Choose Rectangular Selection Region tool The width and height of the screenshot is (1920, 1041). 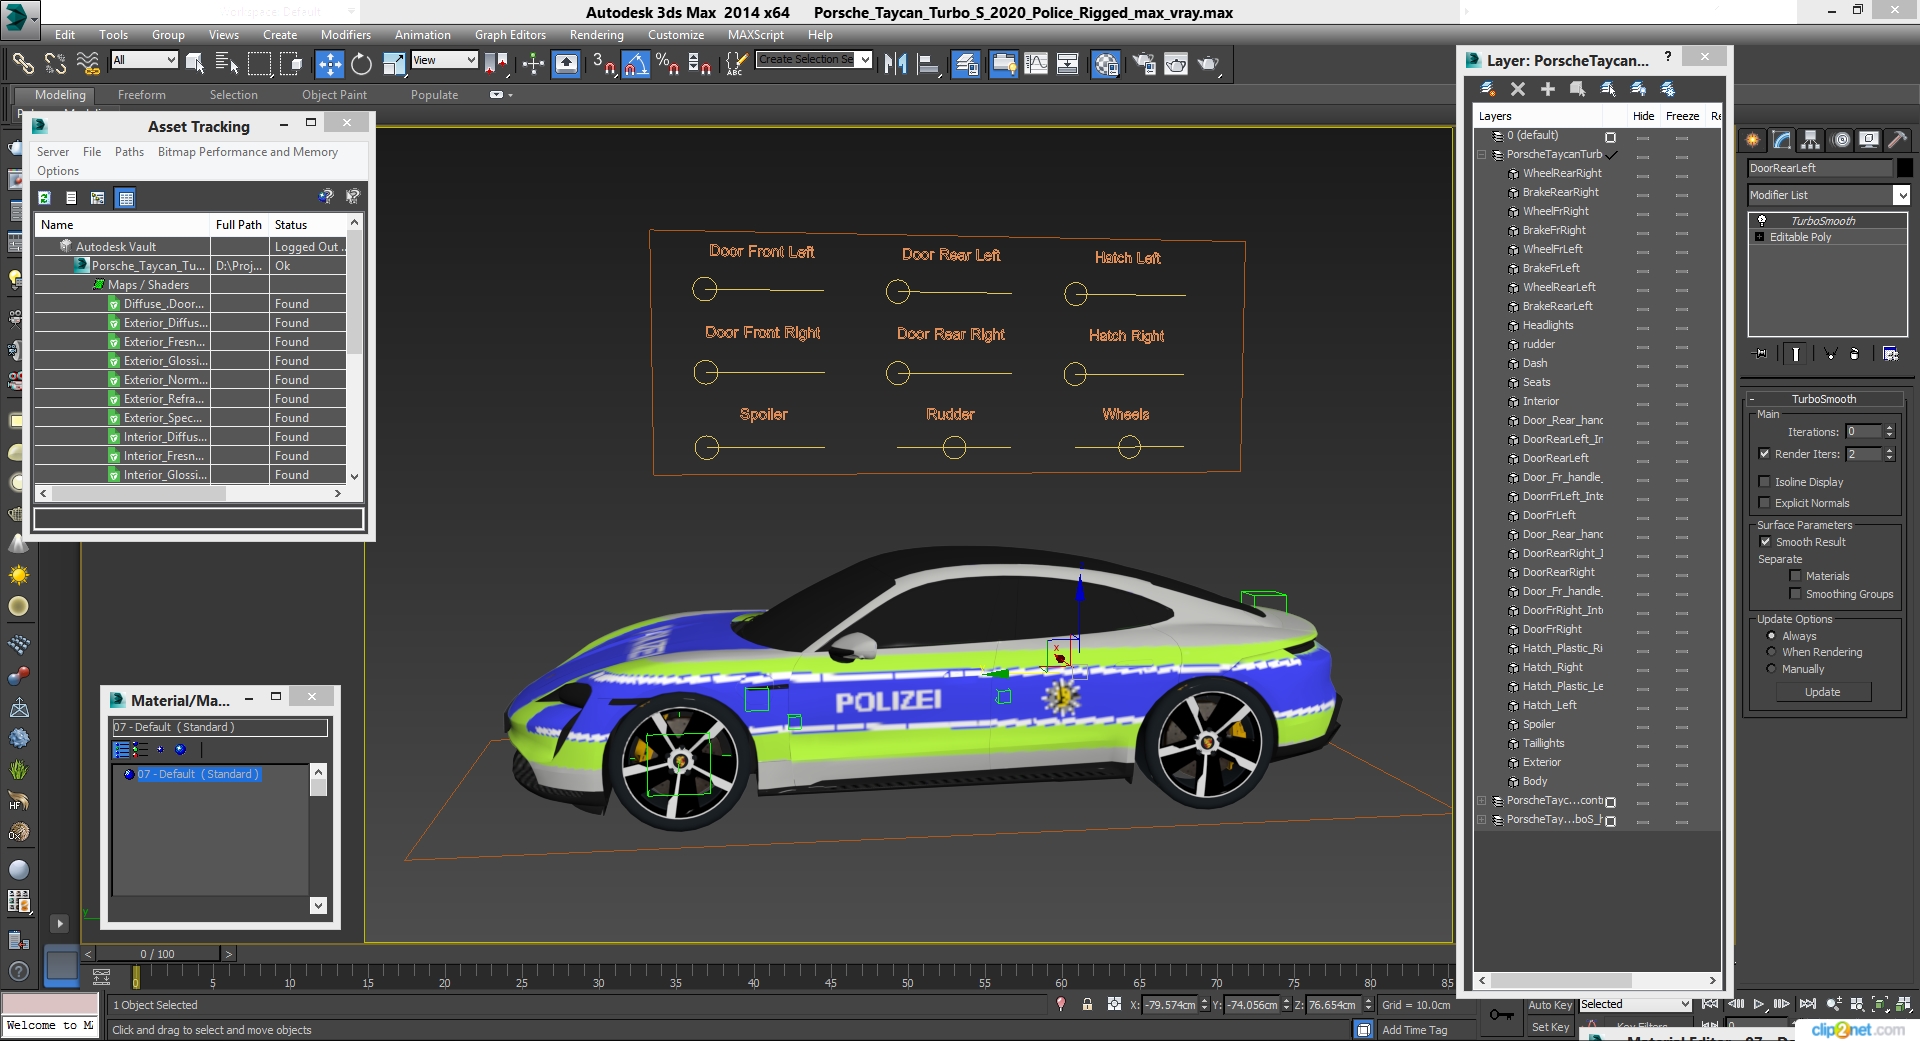click(259, 64)
